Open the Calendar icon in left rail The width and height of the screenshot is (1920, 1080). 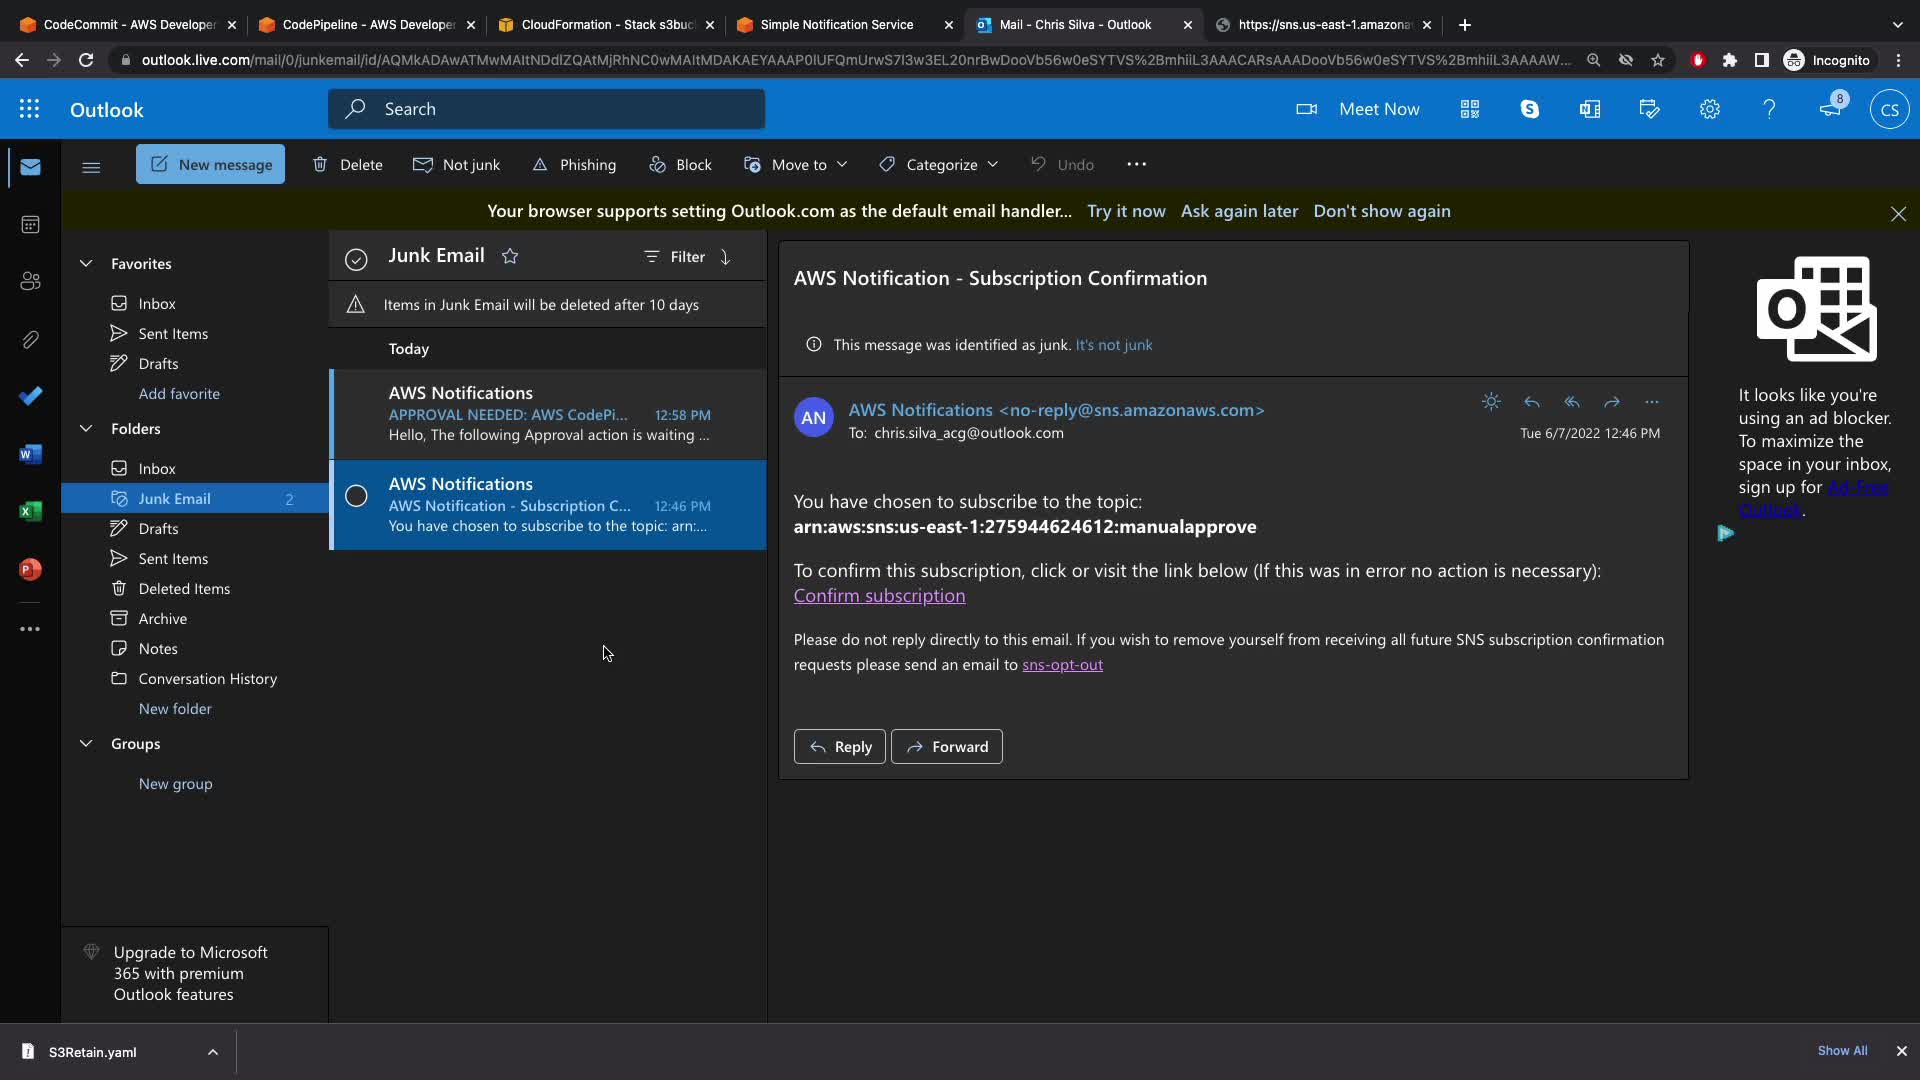(30, 224)
